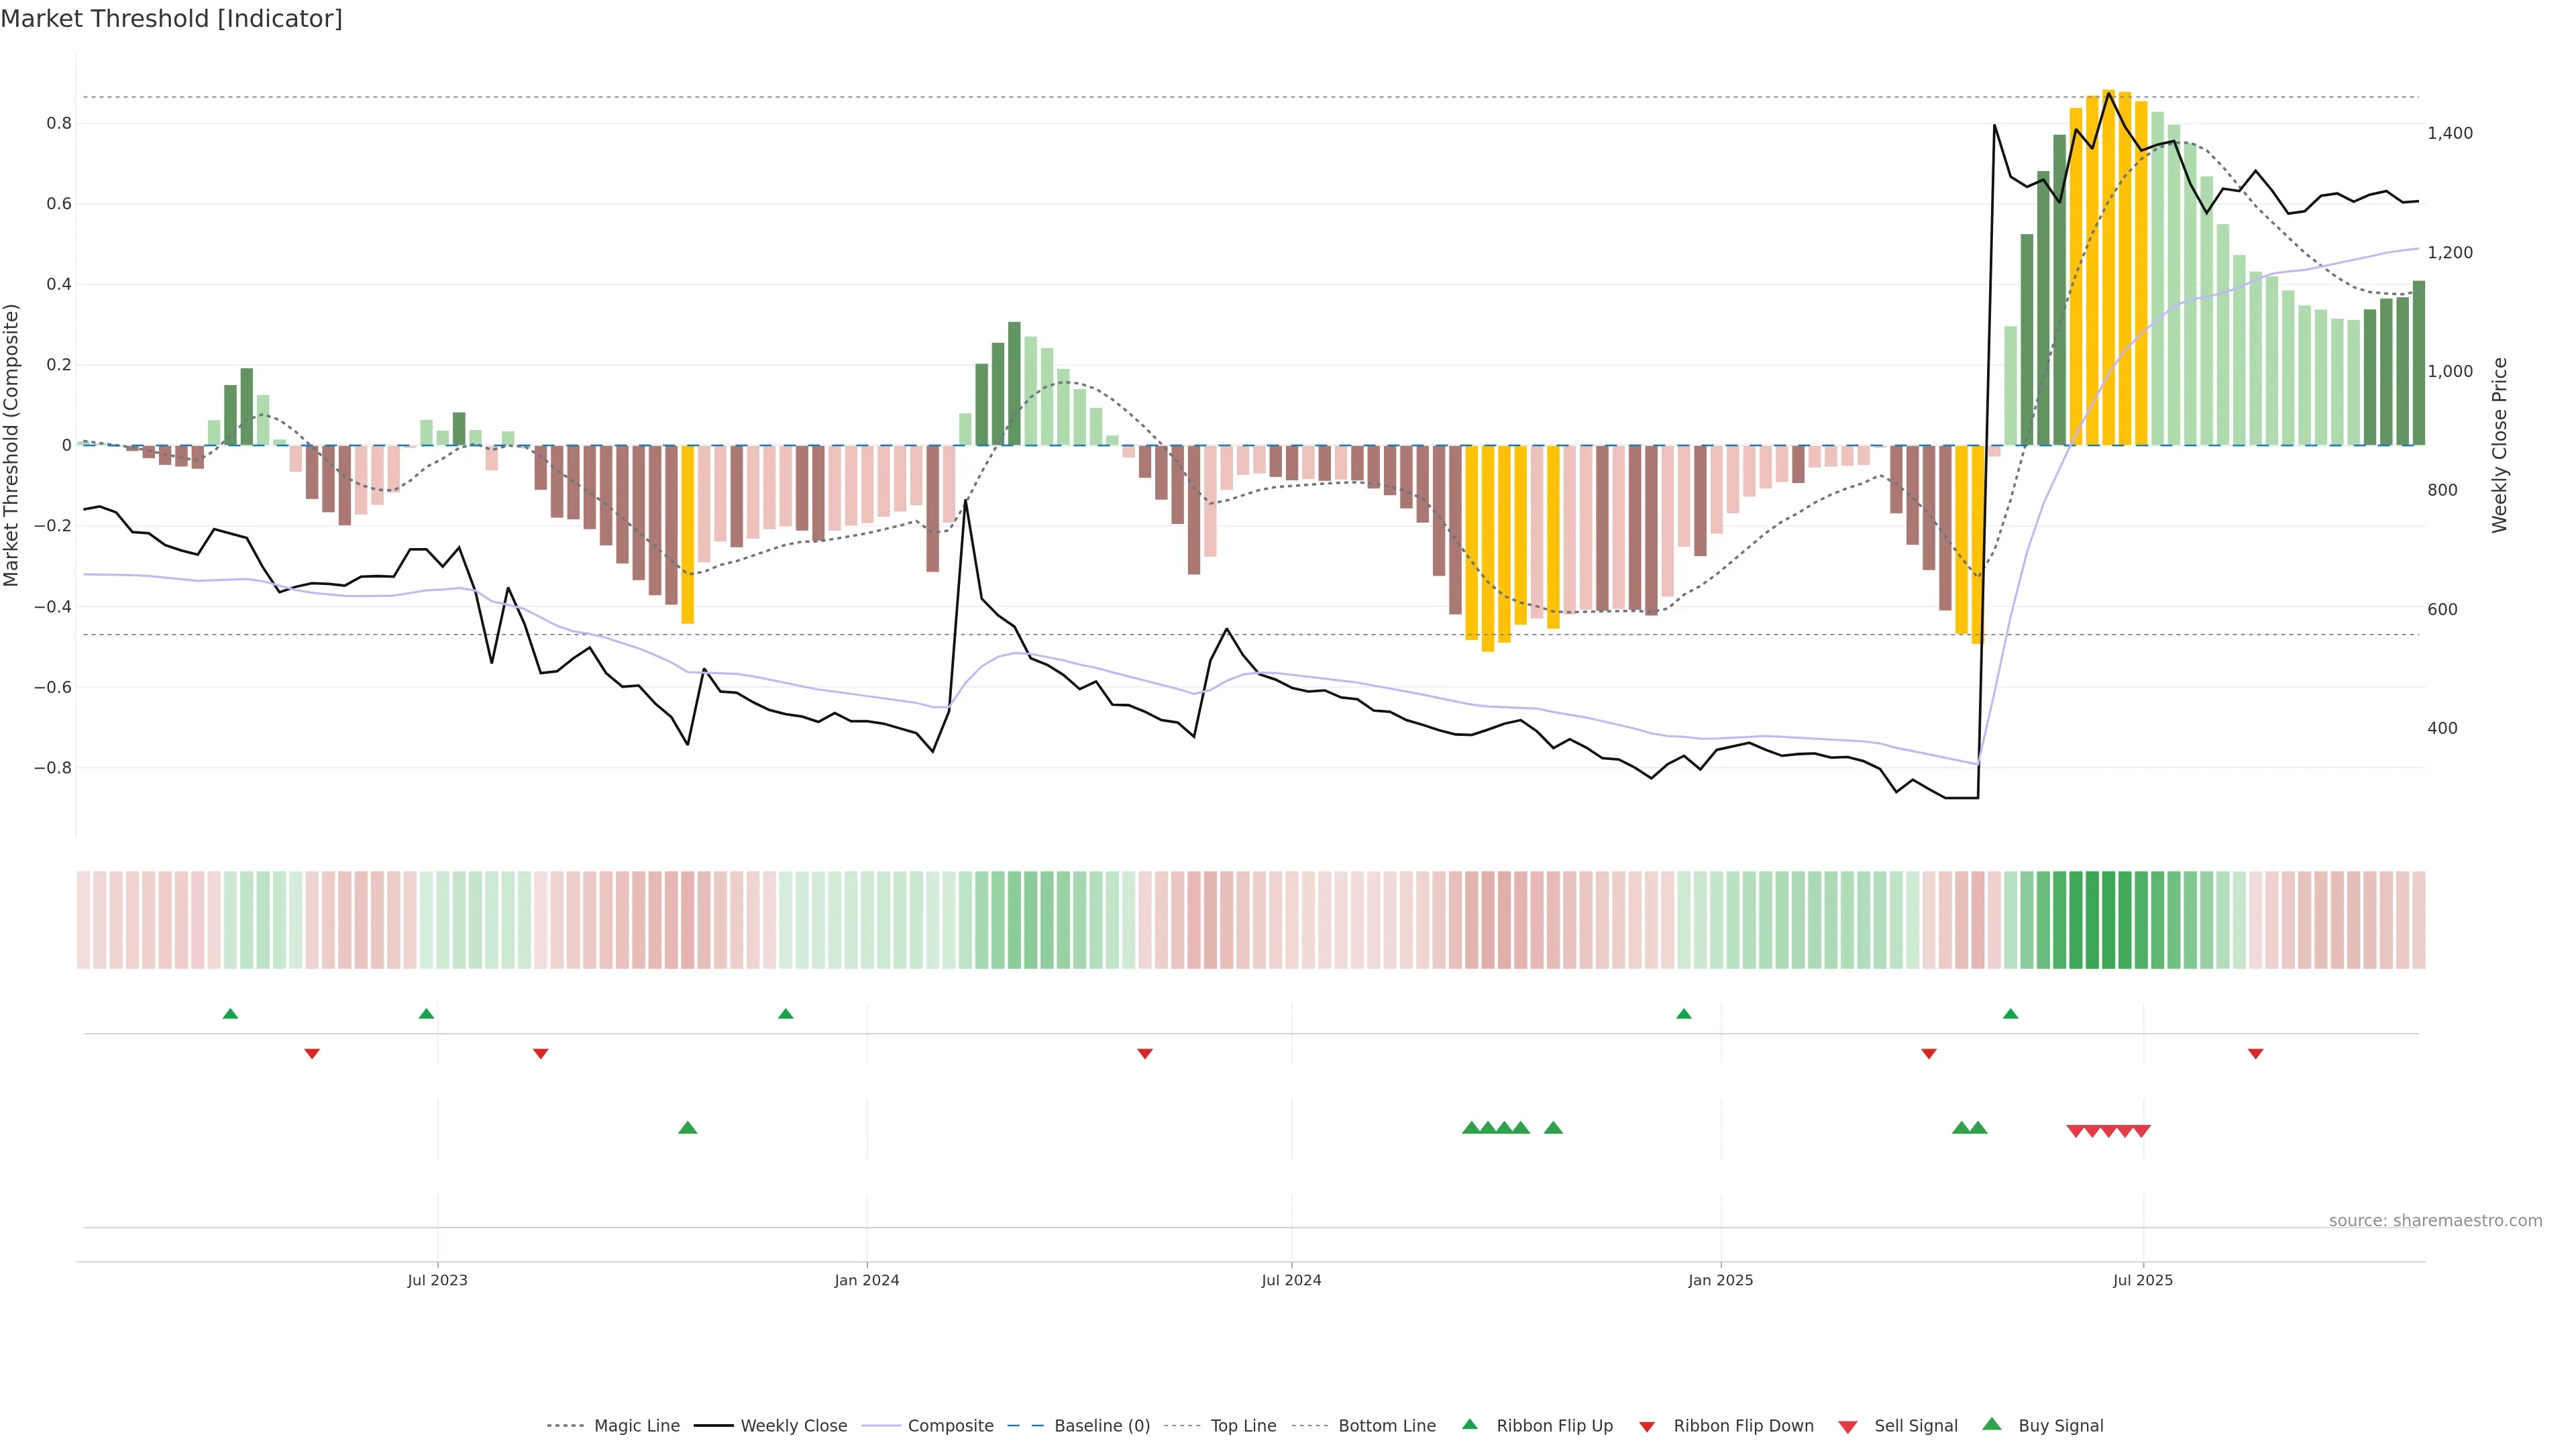
Task: Click the Jul 2025 x-axis label
Action: coord(2143,1280)
